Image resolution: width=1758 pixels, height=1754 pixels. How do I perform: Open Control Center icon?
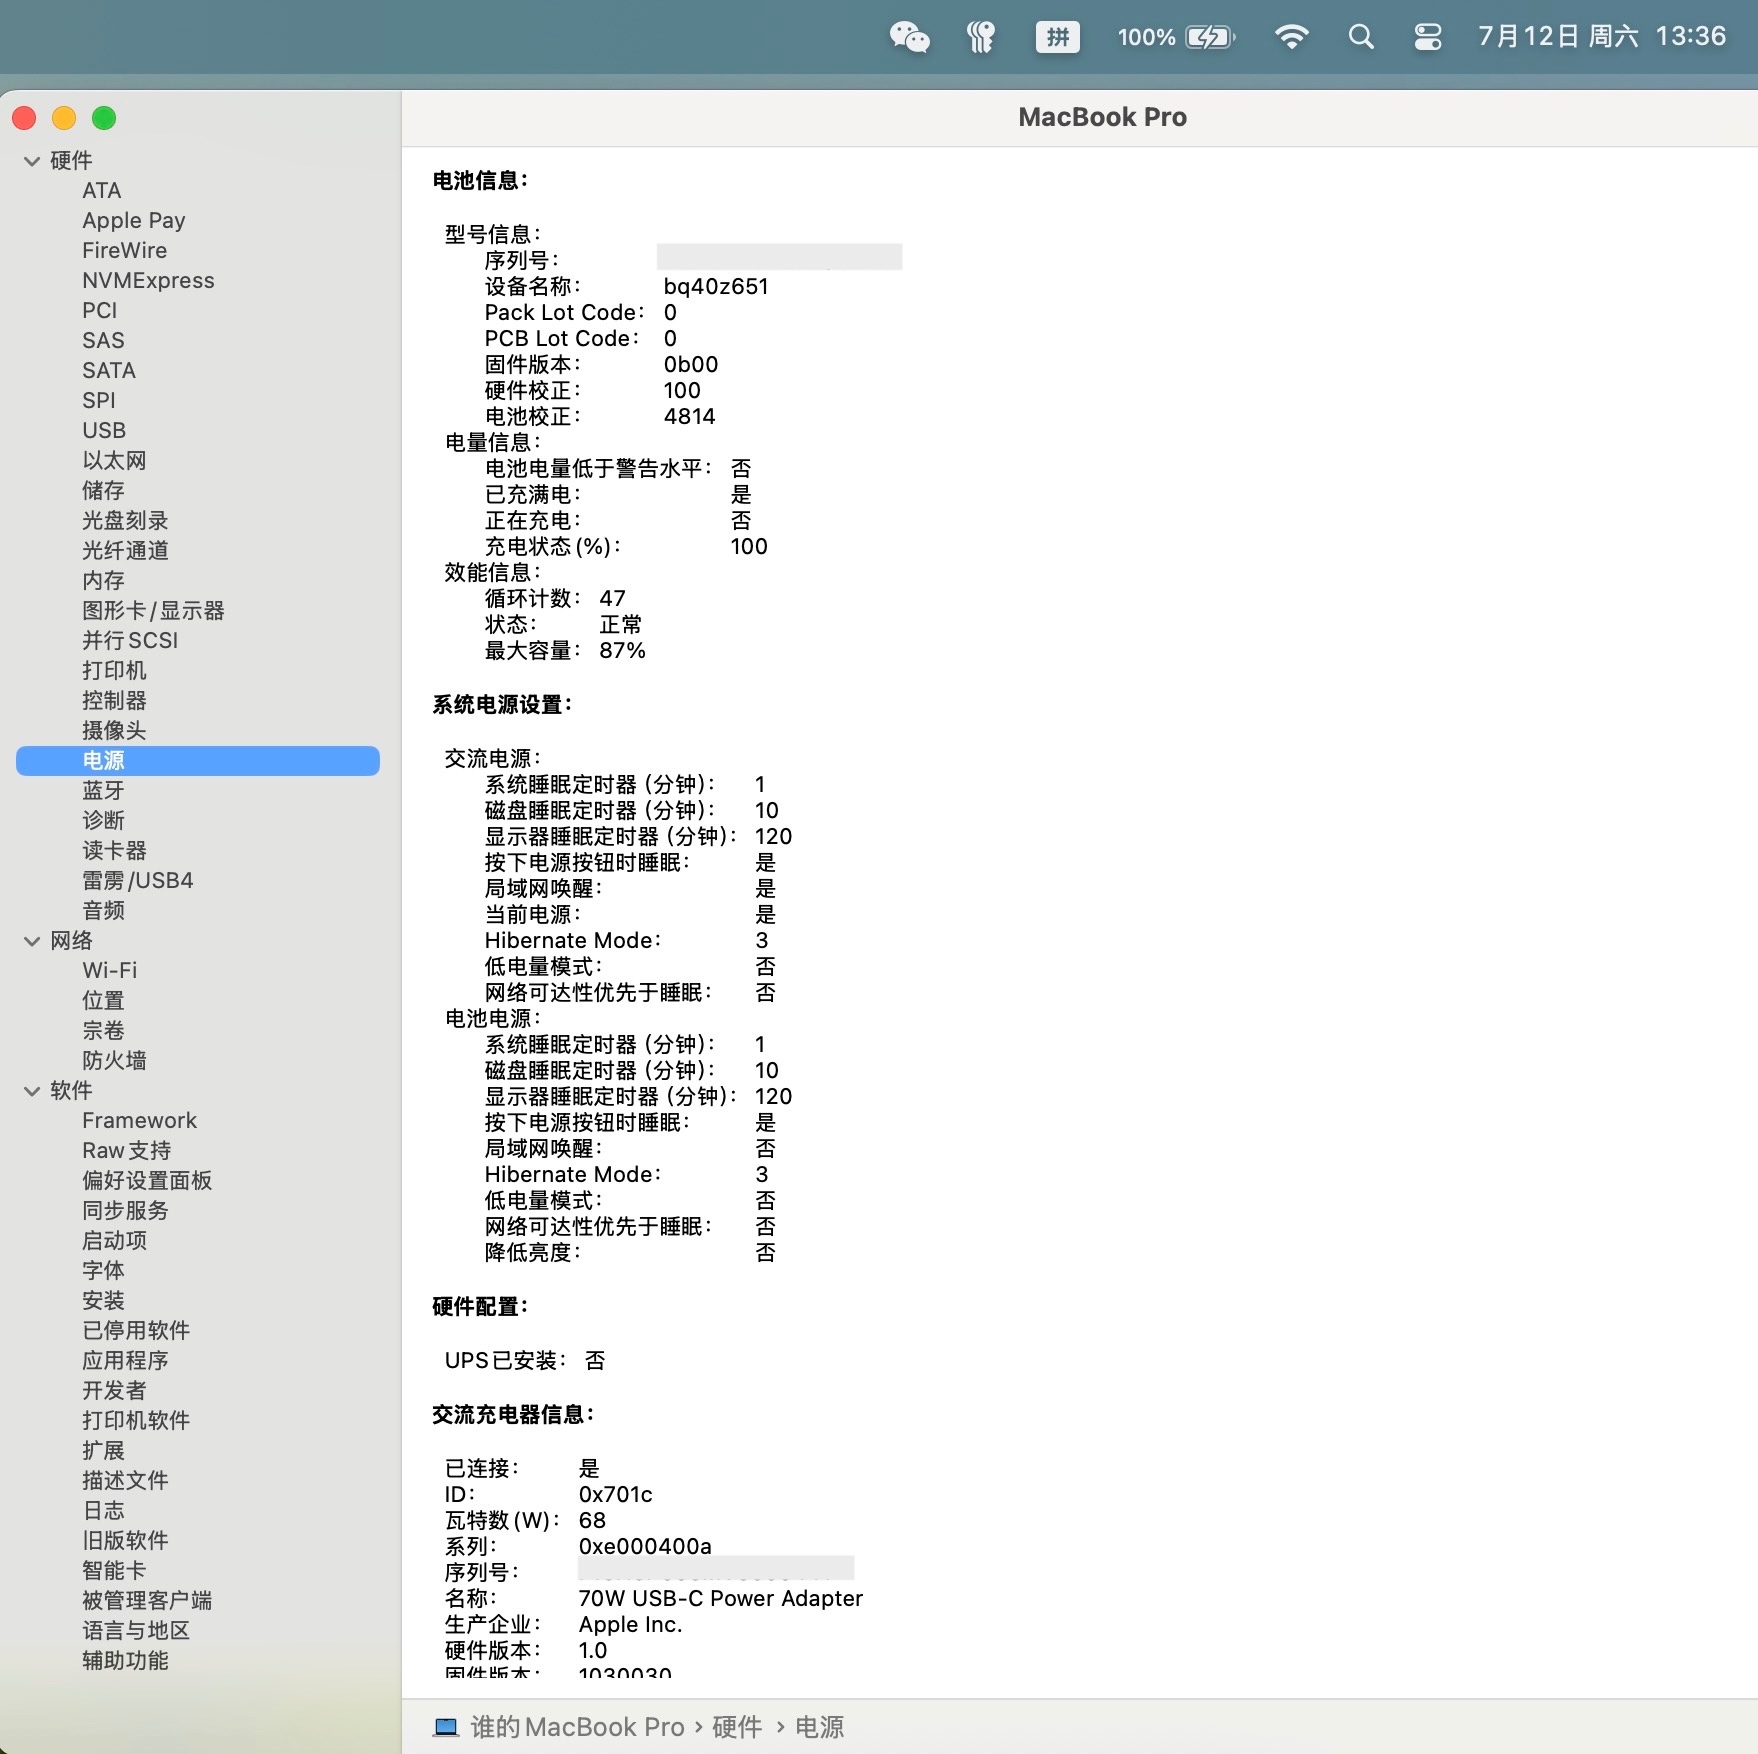click(1427, 37)
